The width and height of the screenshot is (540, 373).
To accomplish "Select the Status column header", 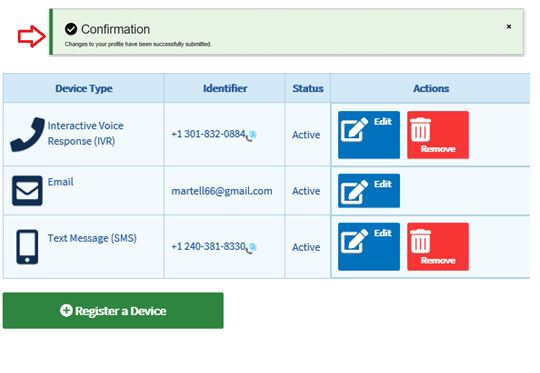I will [308, 89].
